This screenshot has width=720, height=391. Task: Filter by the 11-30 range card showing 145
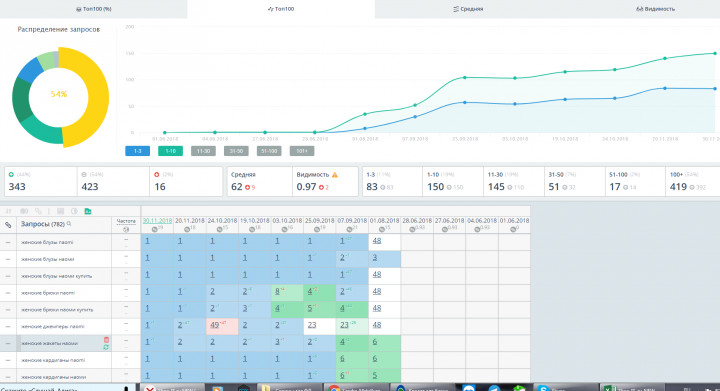pos(514,182)
